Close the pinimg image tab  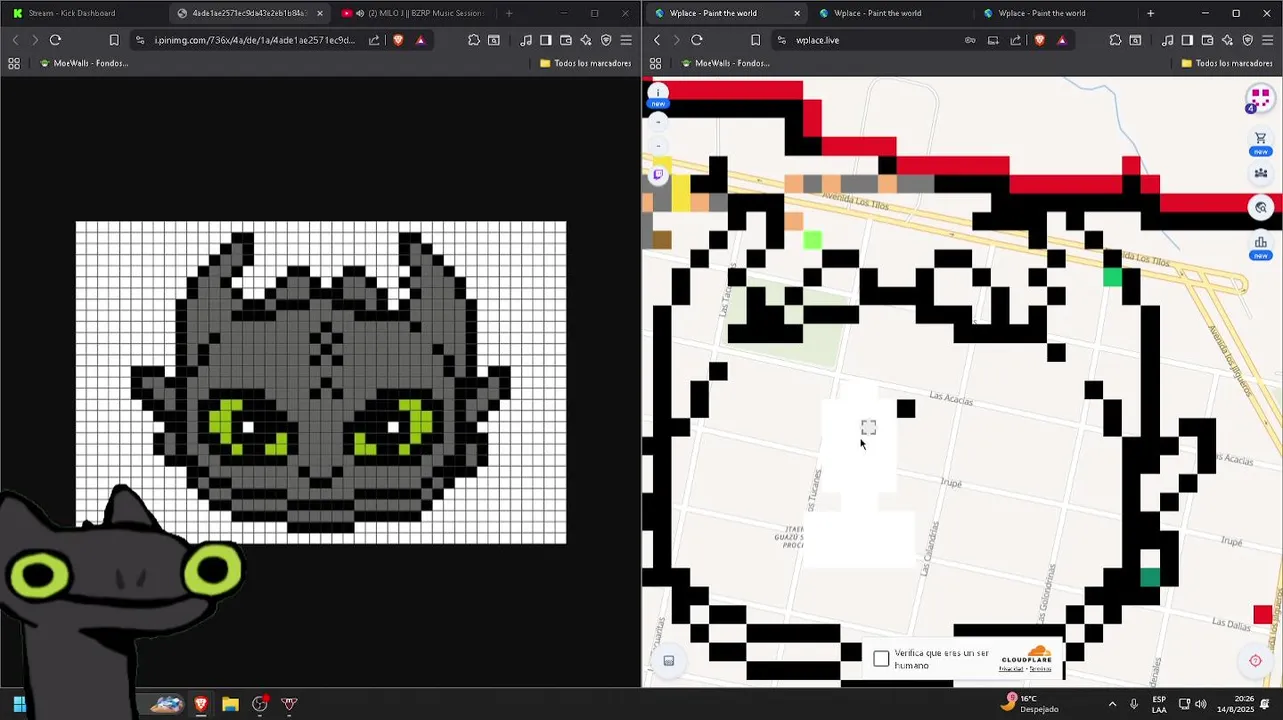pyautogui.click(x=320, y=13)
